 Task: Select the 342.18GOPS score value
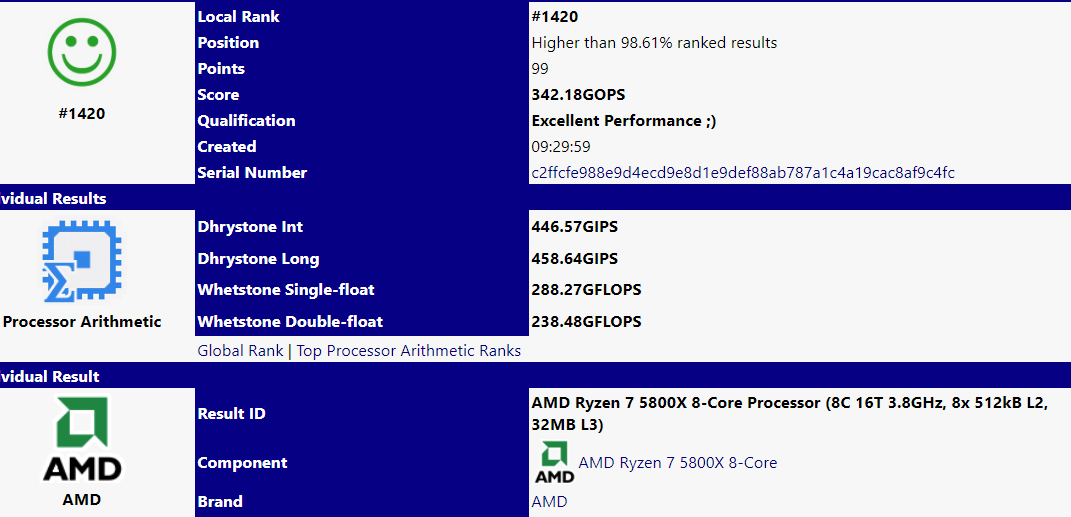click(x=578, y=95)
